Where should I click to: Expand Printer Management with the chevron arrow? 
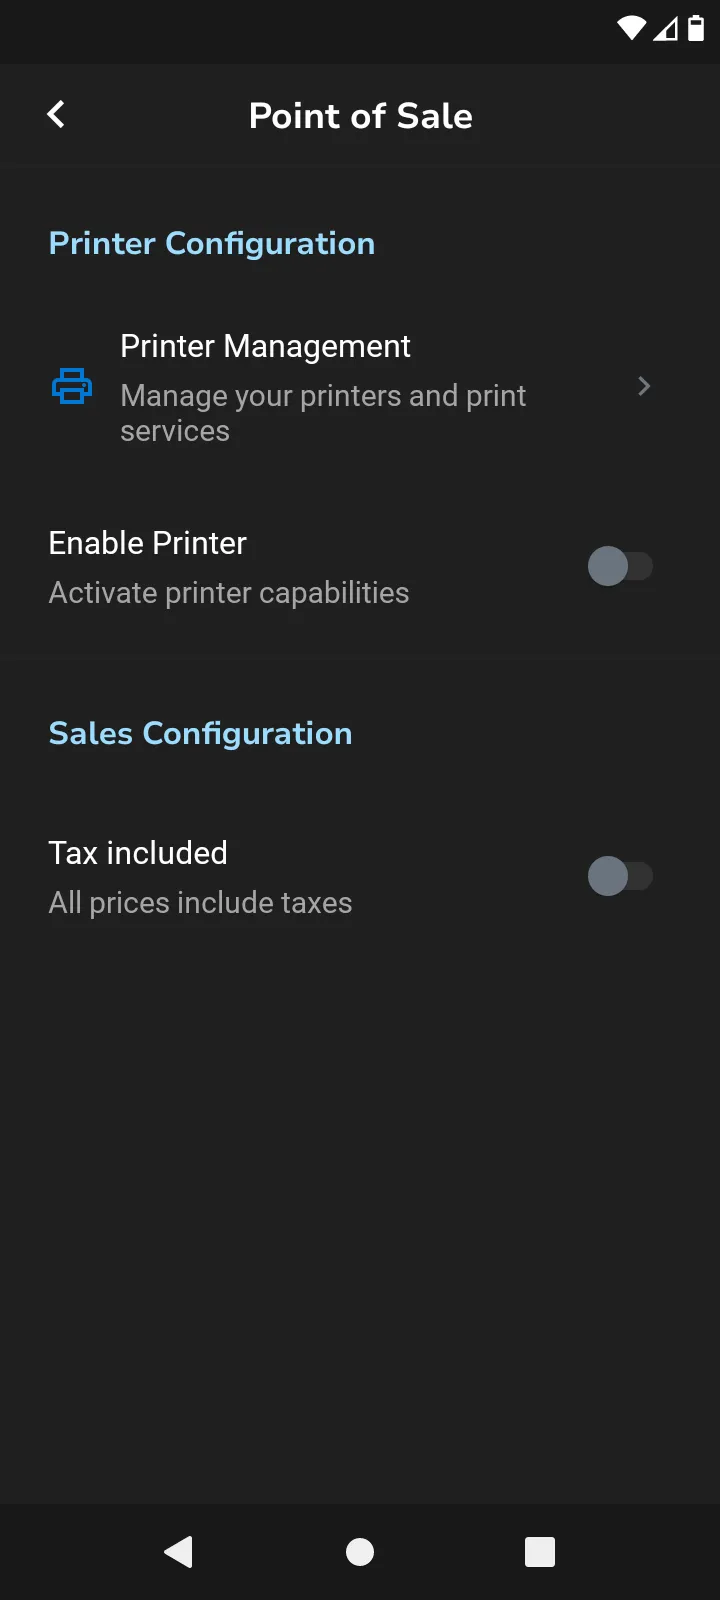tap(644, 386)
